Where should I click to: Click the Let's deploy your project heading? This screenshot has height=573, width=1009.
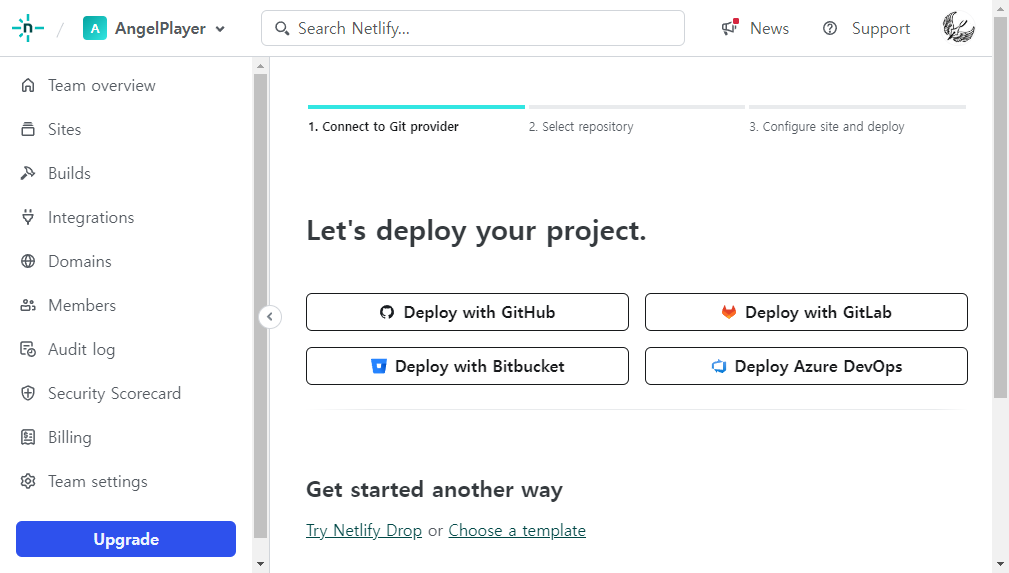click(x=476, y=230)
